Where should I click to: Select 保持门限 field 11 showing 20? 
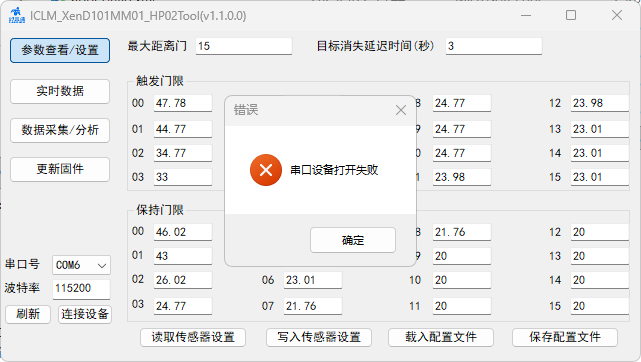point(462,306)
